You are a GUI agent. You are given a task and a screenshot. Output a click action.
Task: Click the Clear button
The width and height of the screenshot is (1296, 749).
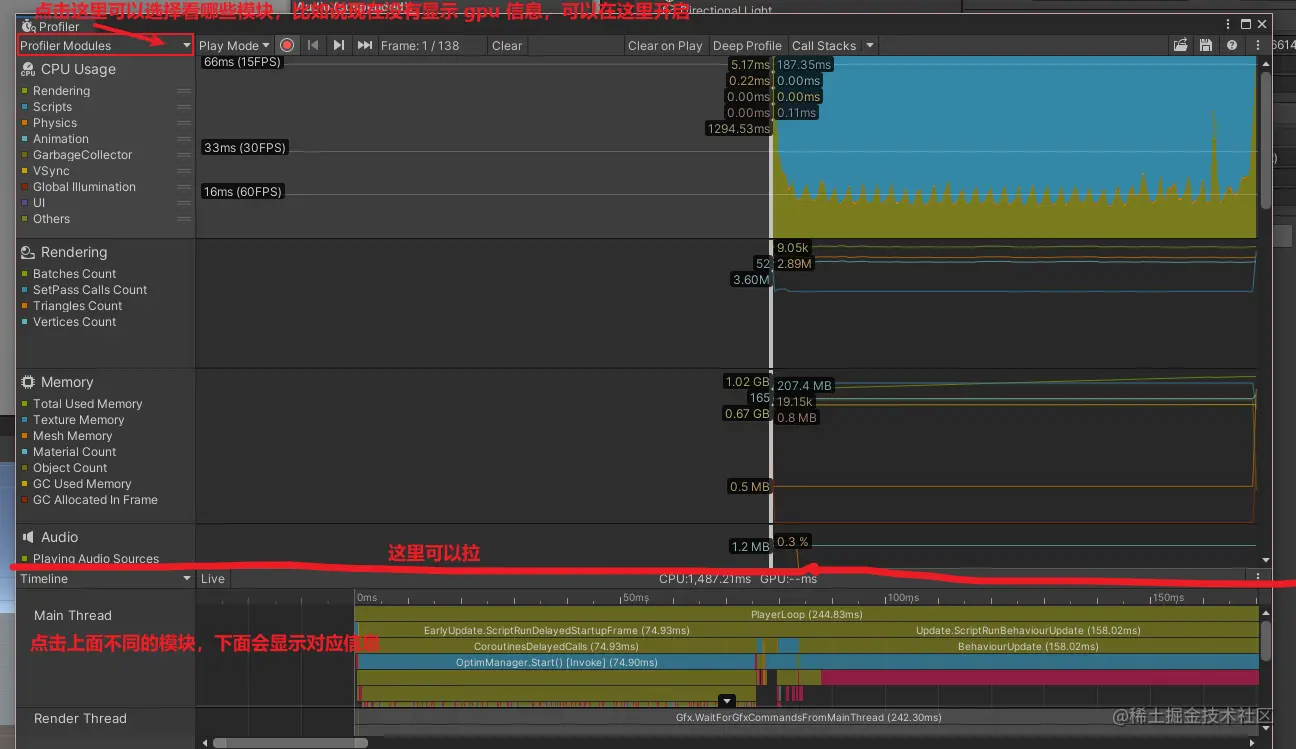[507, 45]
